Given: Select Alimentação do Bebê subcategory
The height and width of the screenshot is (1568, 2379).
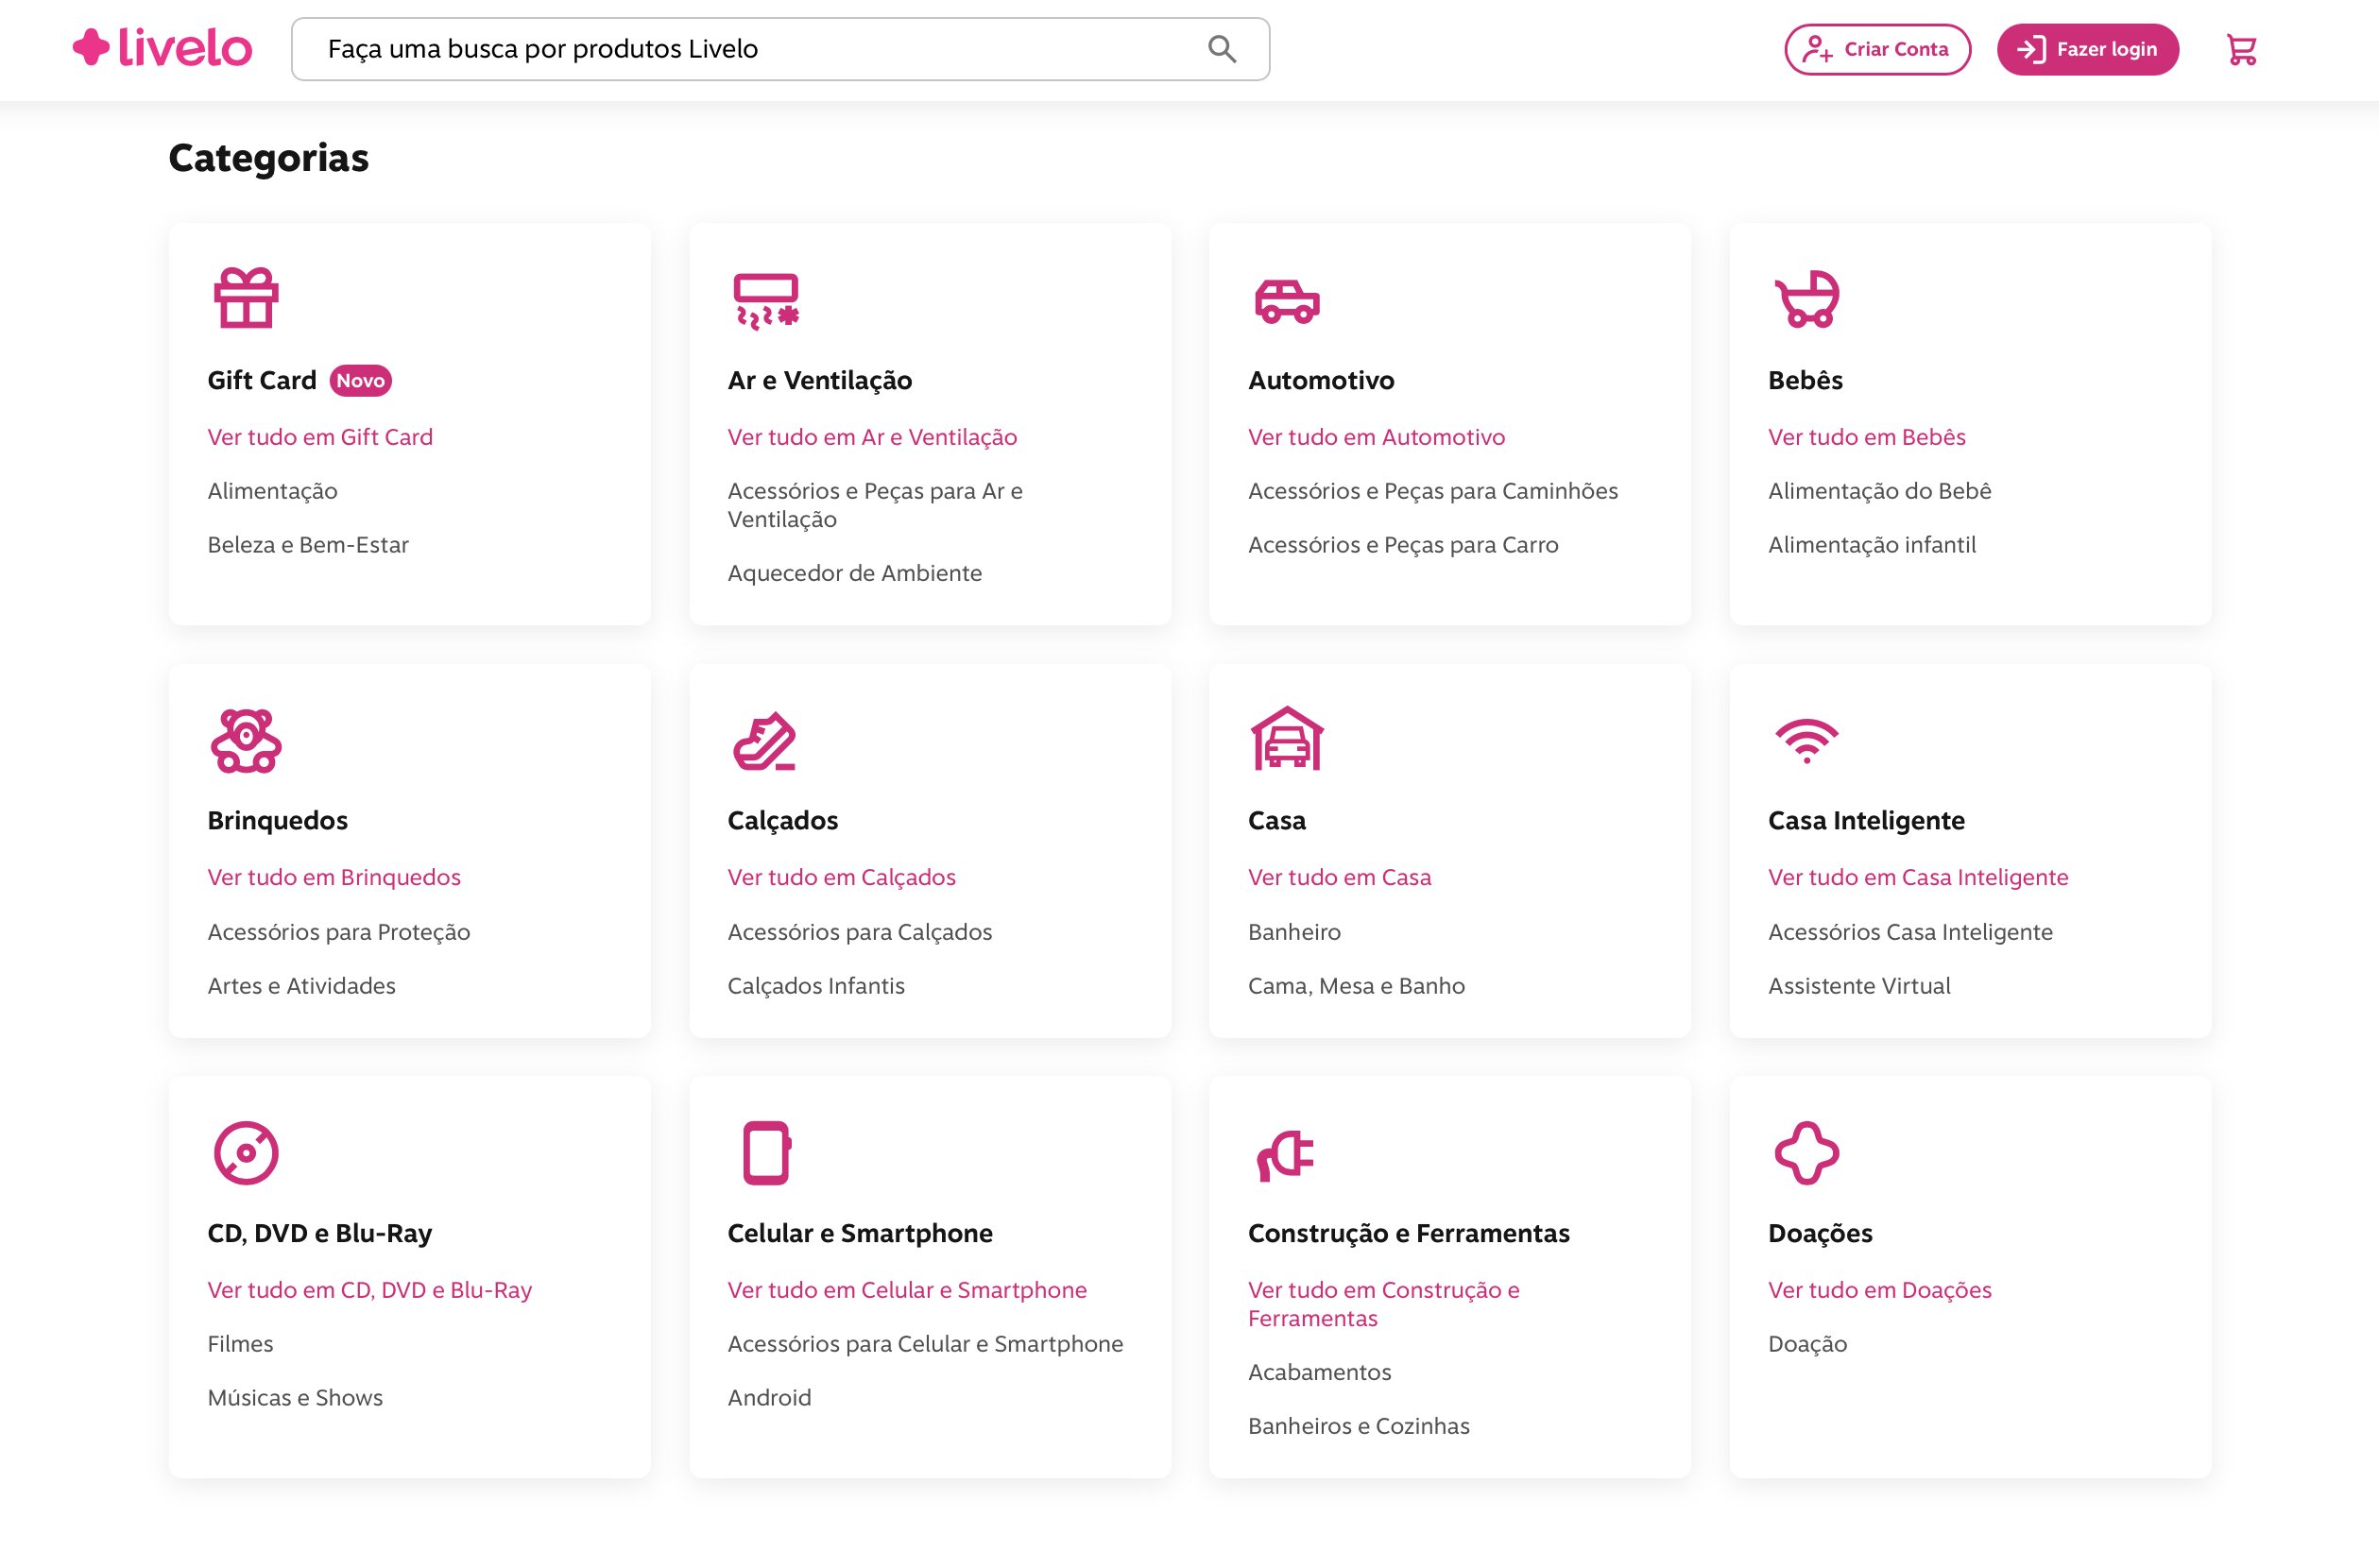Looking at the screenshot, I should pyautogui.click(x=1879, y=491).
